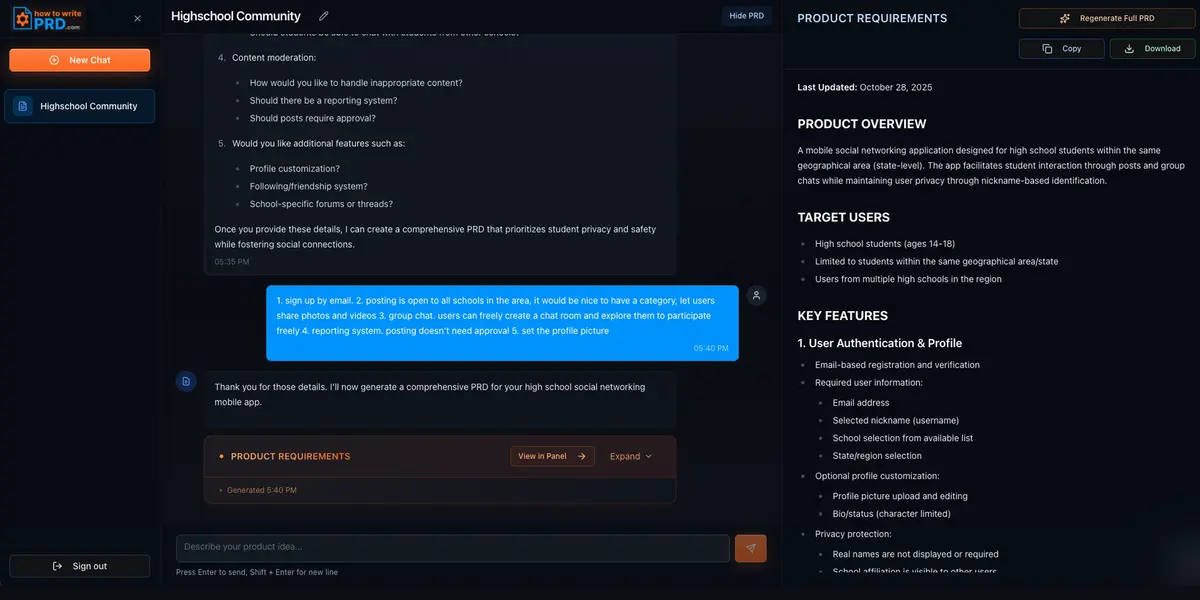Click the user avatar icon beside the blue message
Screen dimensions: 1200x600
[756, 295]
